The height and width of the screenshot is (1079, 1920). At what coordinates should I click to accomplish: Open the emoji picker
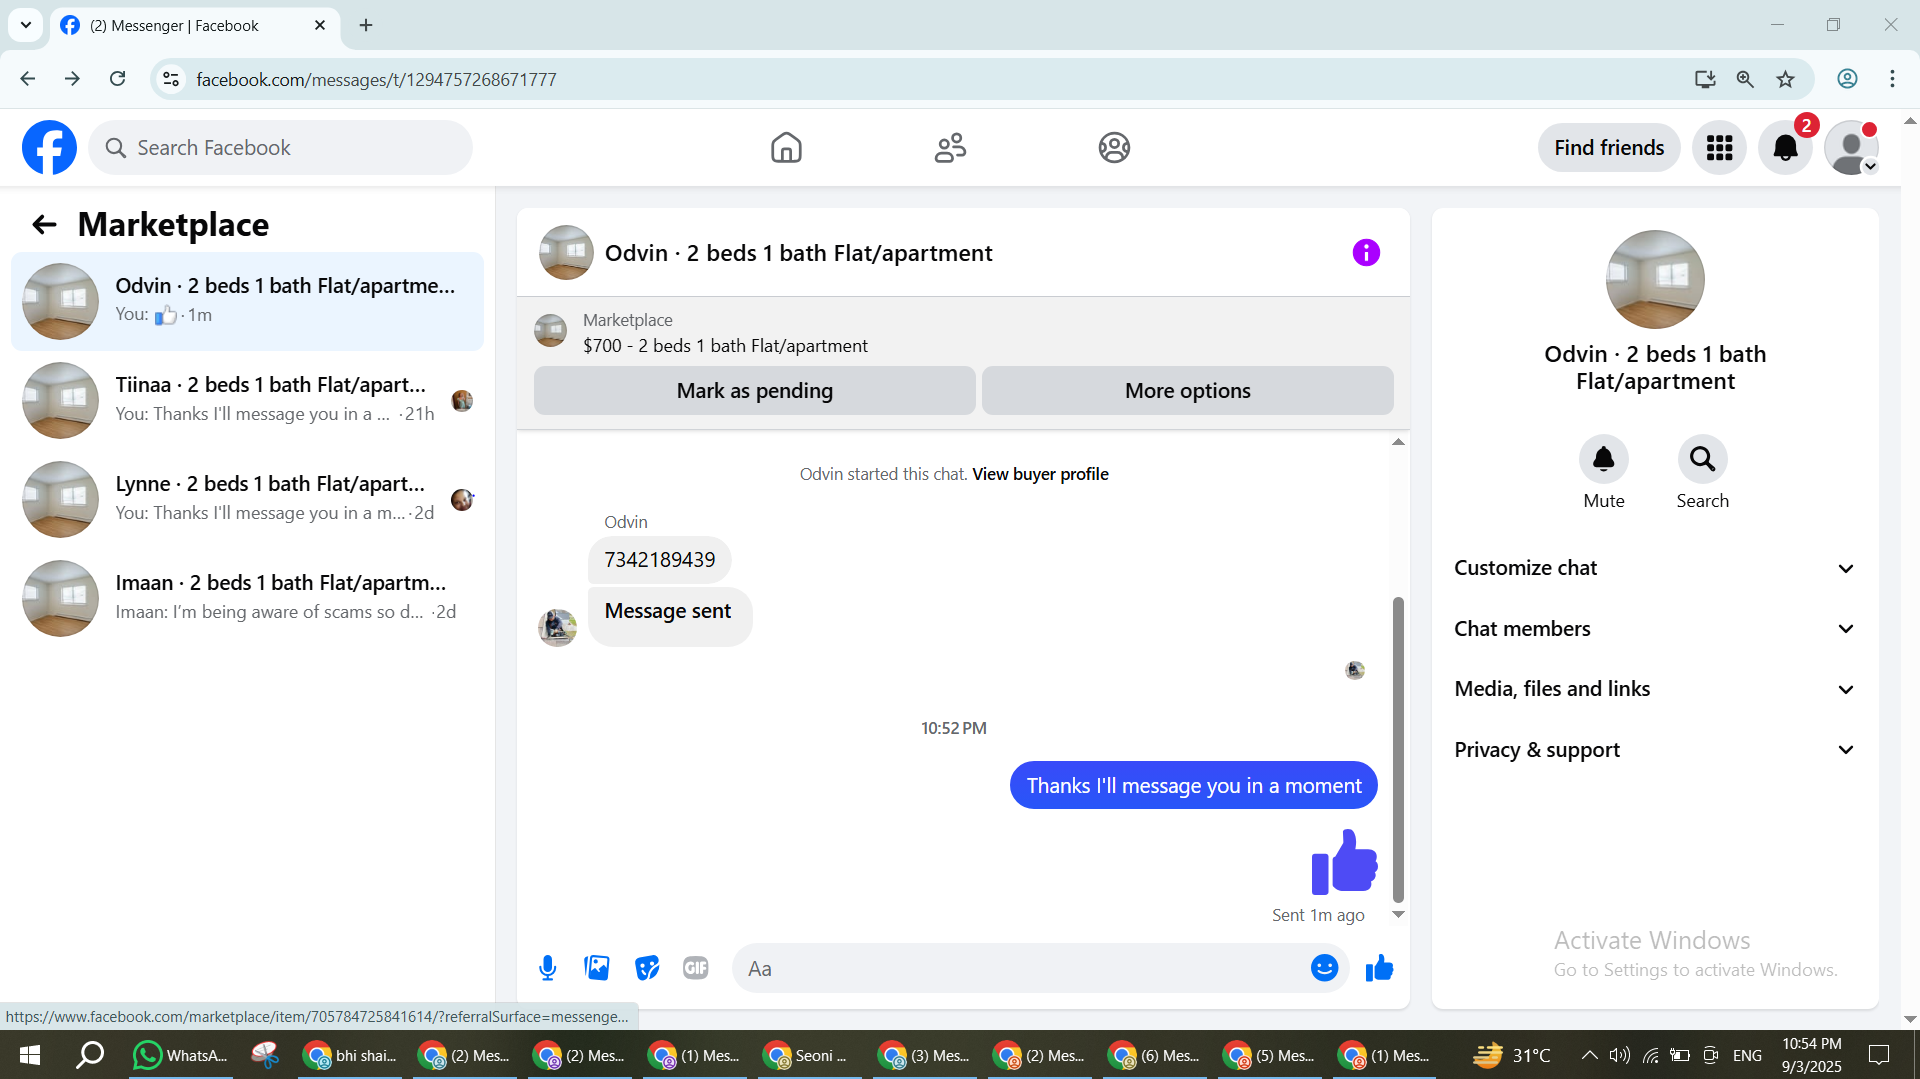[x=1324, y=968]
